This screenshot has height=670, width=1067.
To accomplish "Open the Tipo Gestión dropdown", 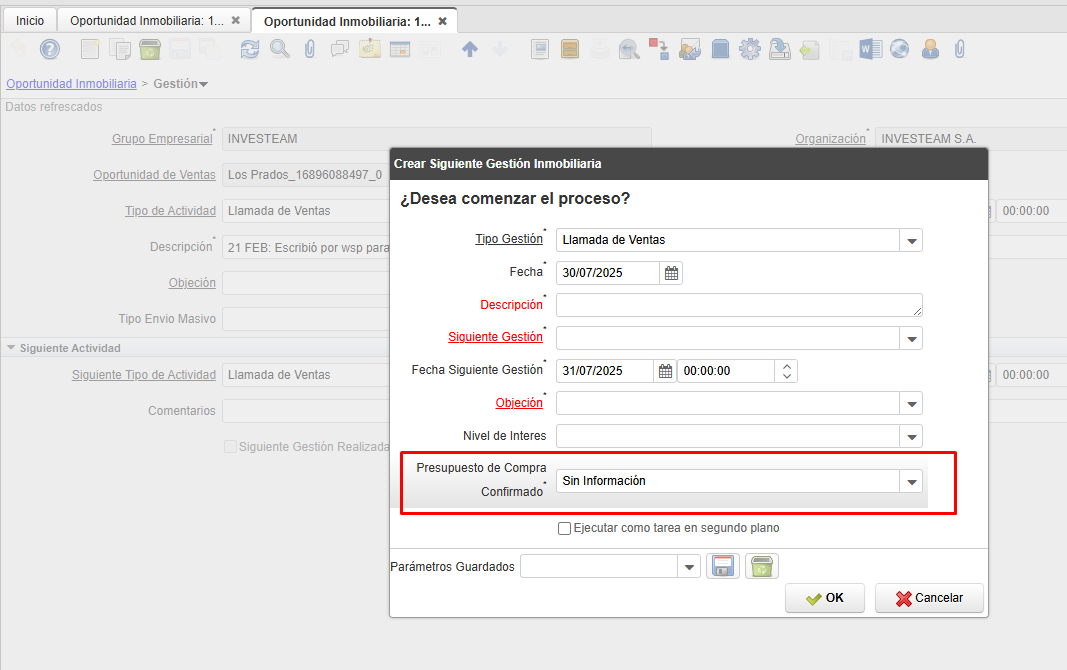I will click(x=911, y=240).
